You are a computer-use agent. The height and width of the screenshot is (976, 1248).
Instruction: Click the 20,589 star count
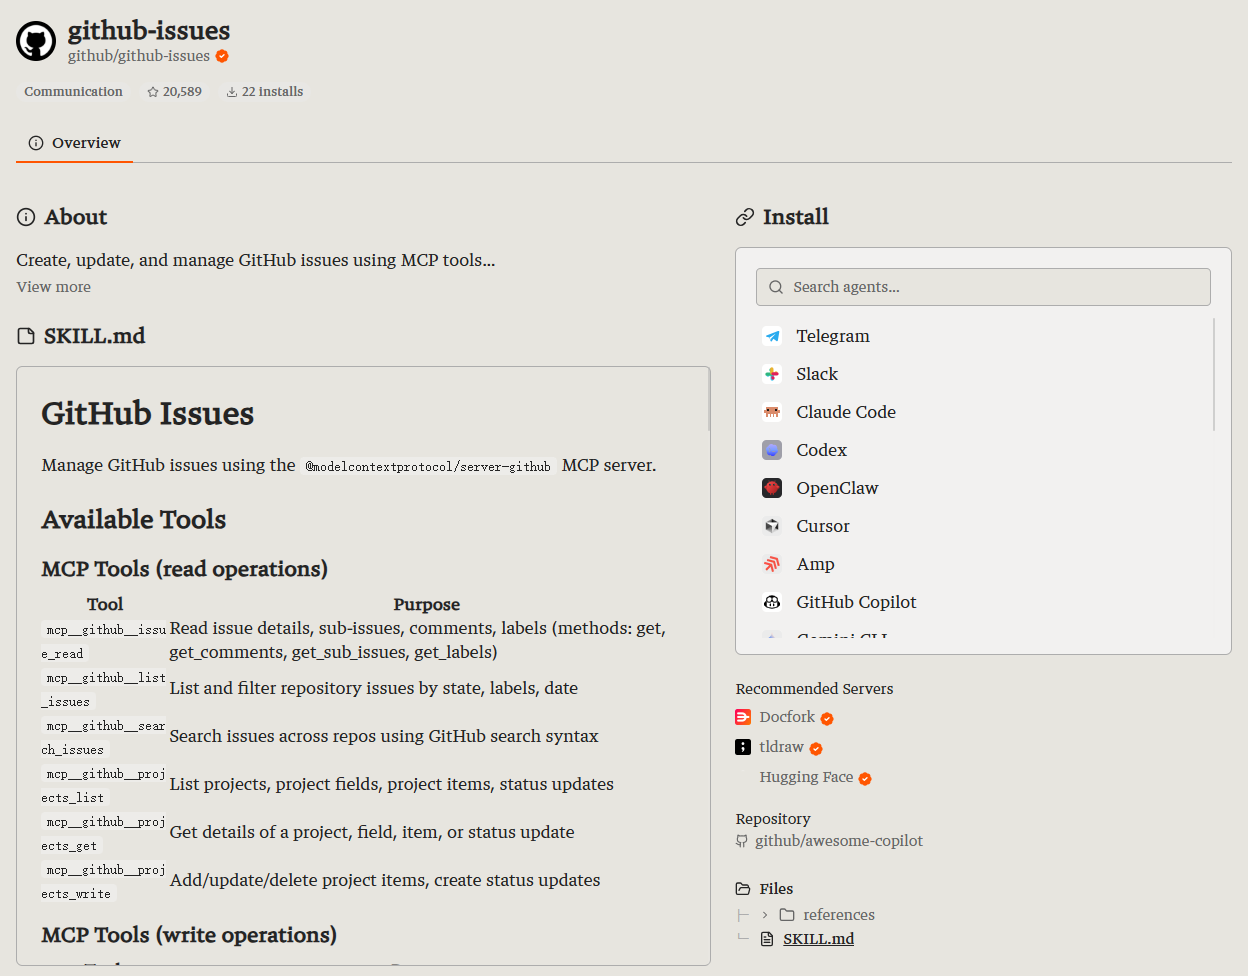[x=182, y=92]
